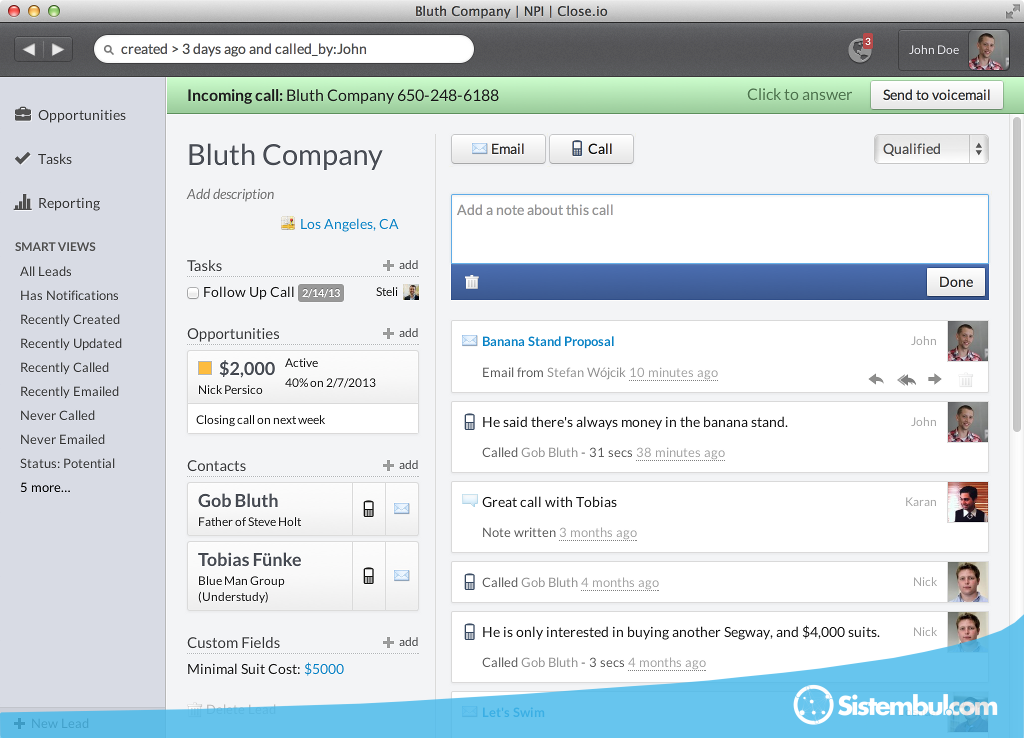This screenshot has height=738, width=1024.
Task: Click the Add description field
Action: [231, 194]
